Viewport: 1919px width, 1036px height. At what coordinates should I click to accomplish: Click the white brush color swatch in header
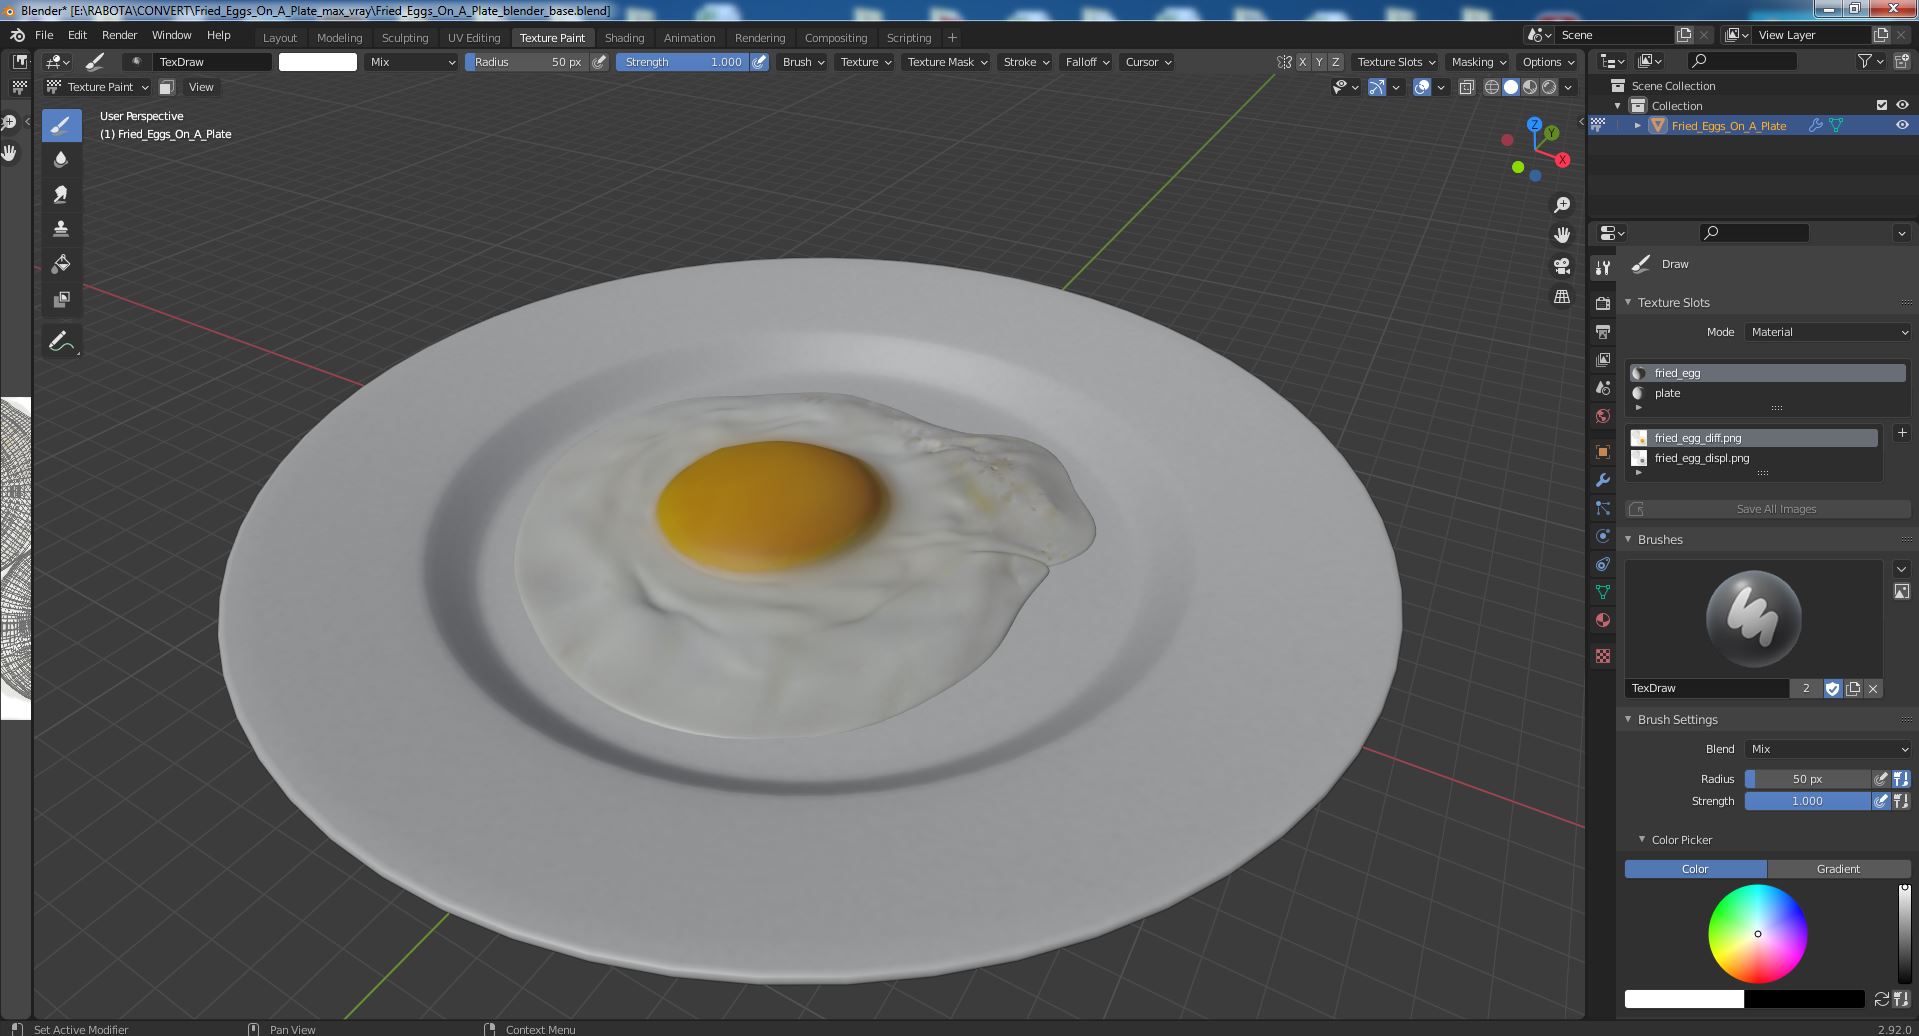coord(317,62)
